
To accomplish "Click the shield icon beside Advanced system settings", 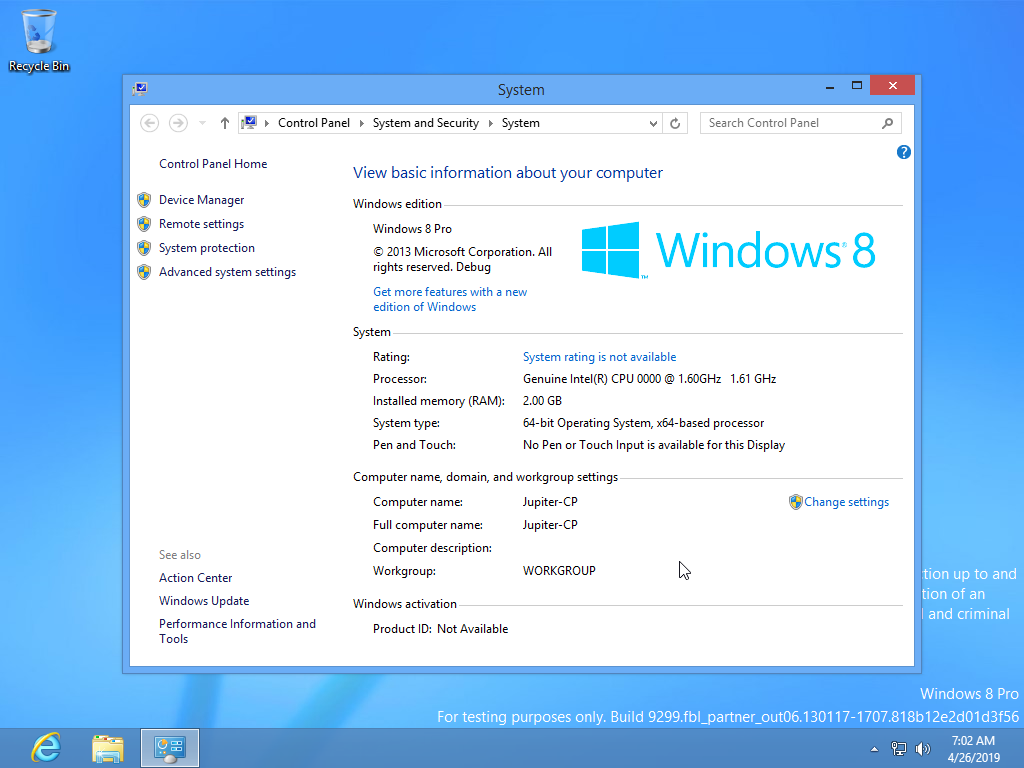I will 144,272.
